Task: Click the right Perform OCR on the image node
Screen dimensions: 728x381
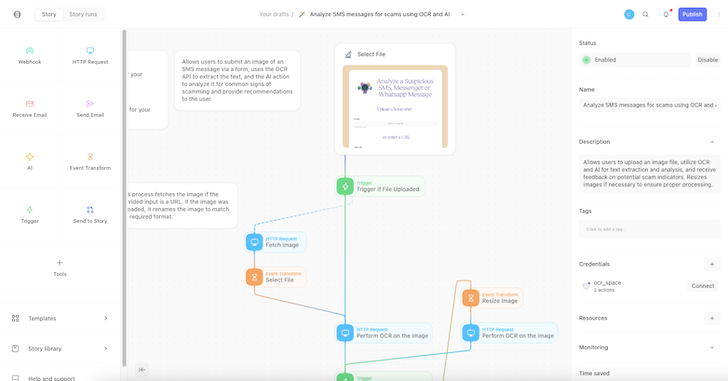Action: (x=510, y=333)
